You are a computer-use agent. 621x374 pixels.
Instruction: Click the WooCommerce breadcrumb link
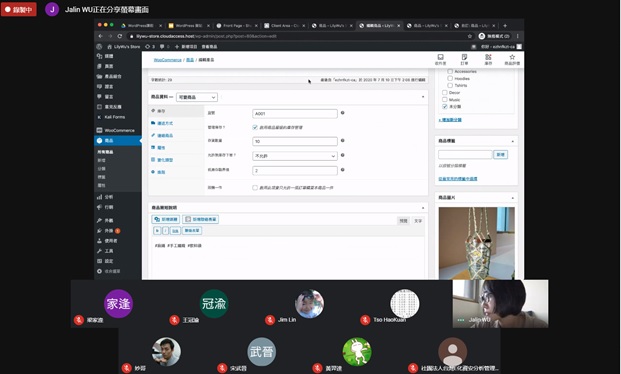[x=168, y=60]
